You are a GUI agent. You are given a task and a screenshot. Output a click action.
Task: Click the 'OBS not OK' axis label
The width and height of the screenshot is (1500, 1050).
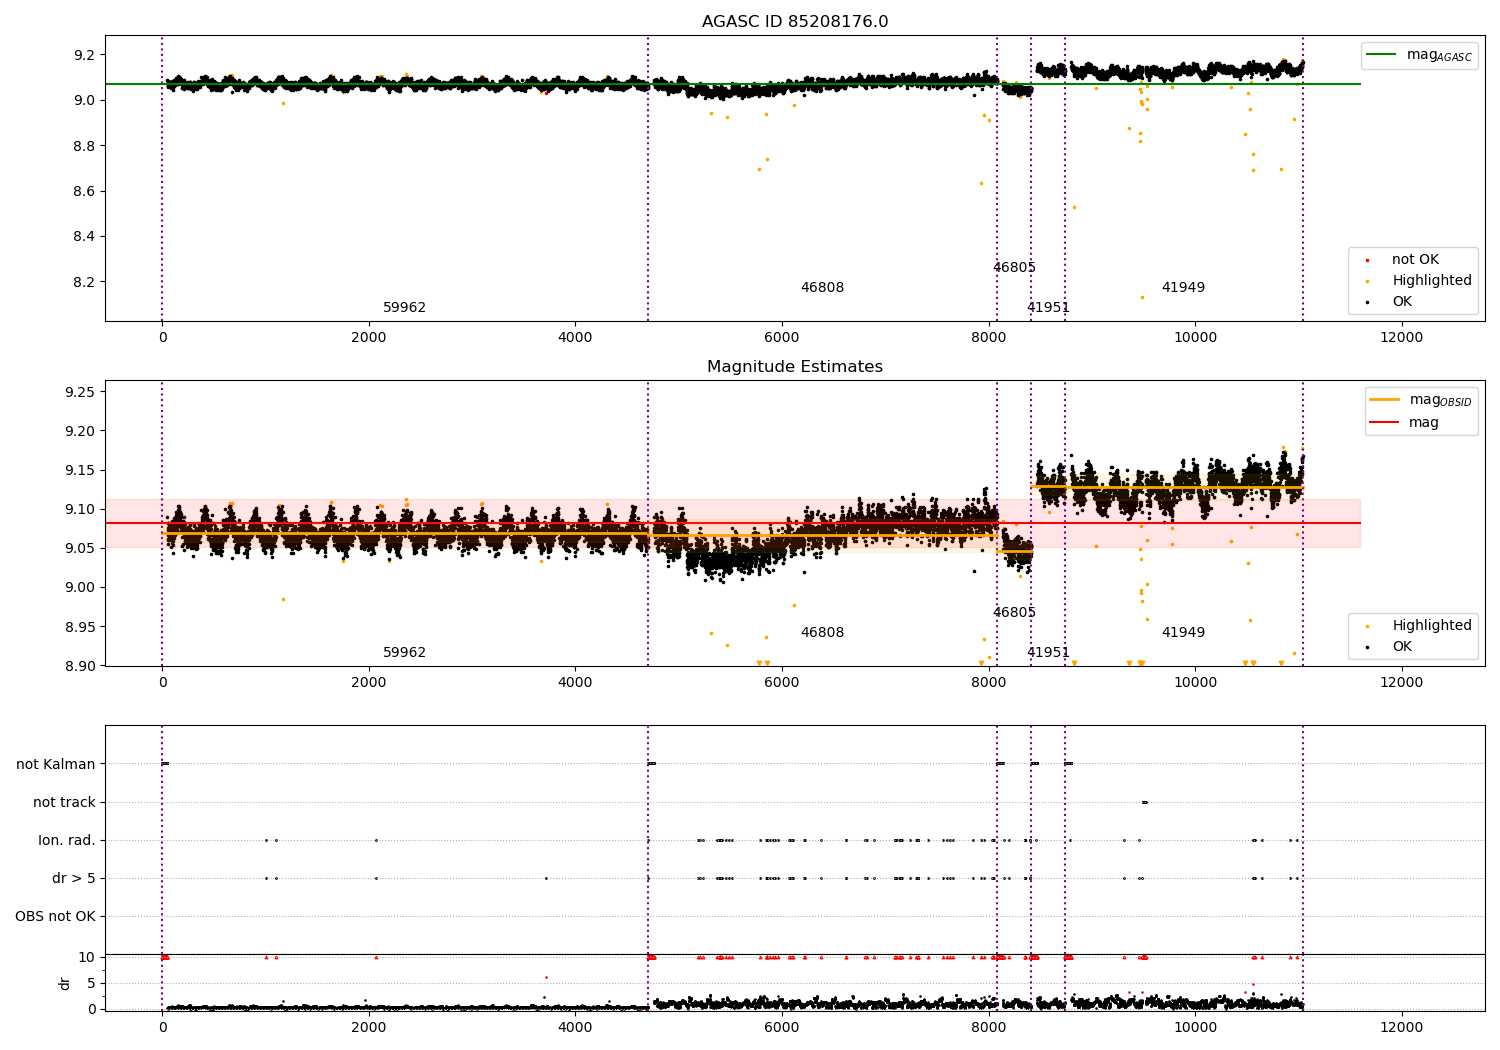(x=55, y=916)
